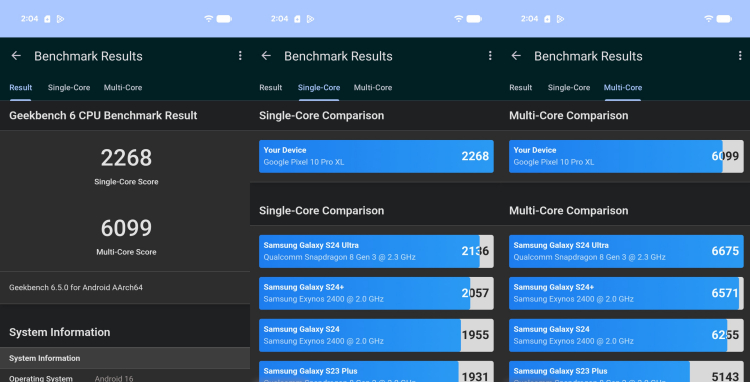Viewport: 750px width, 382px height.
Task: Switch to Multi-Core tab on left screen
Action: pyautogui.click(x=123, y=87)
